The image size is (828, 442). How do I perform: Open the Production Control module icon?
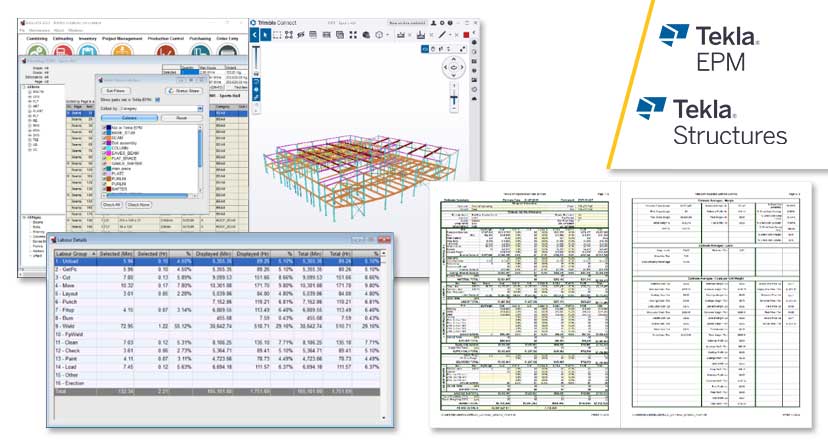click(x=166, y=51)
